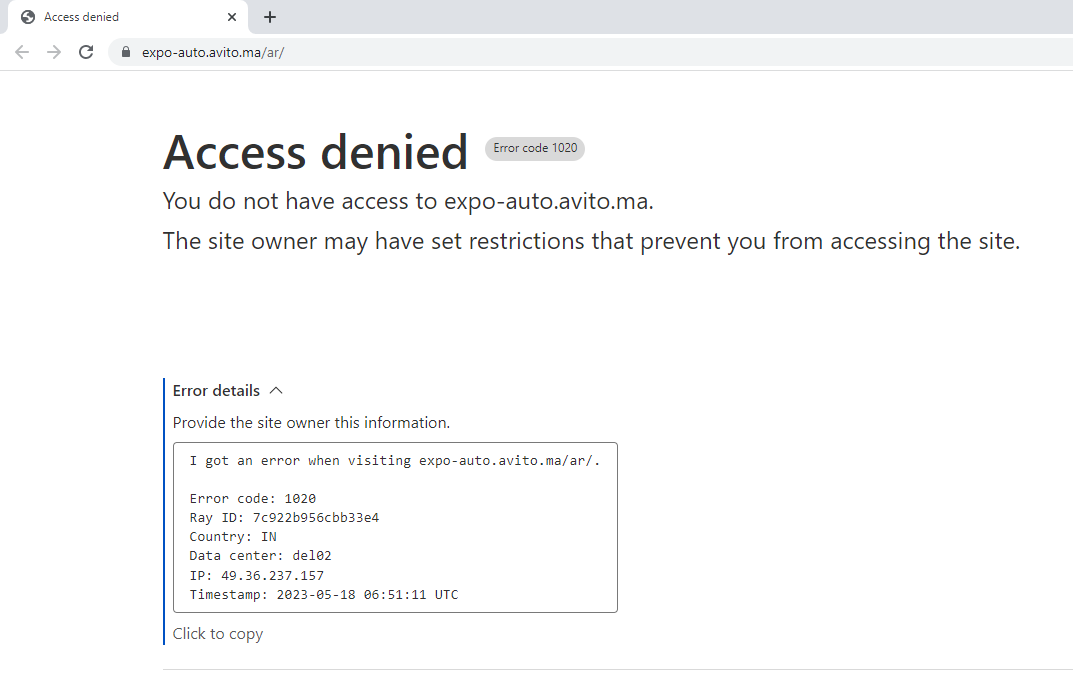
Task: Click the error information text box
Action: pos(396,528)
